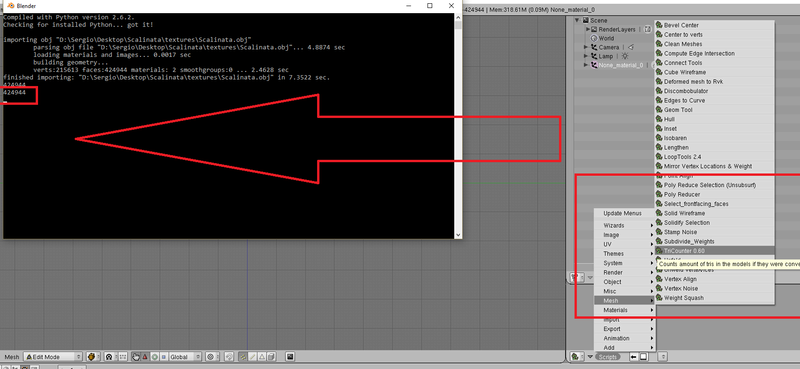Select face select mode icon
The width and height of the screenshot is (800, 369).
pyautogui.click(x=262, y=356)
